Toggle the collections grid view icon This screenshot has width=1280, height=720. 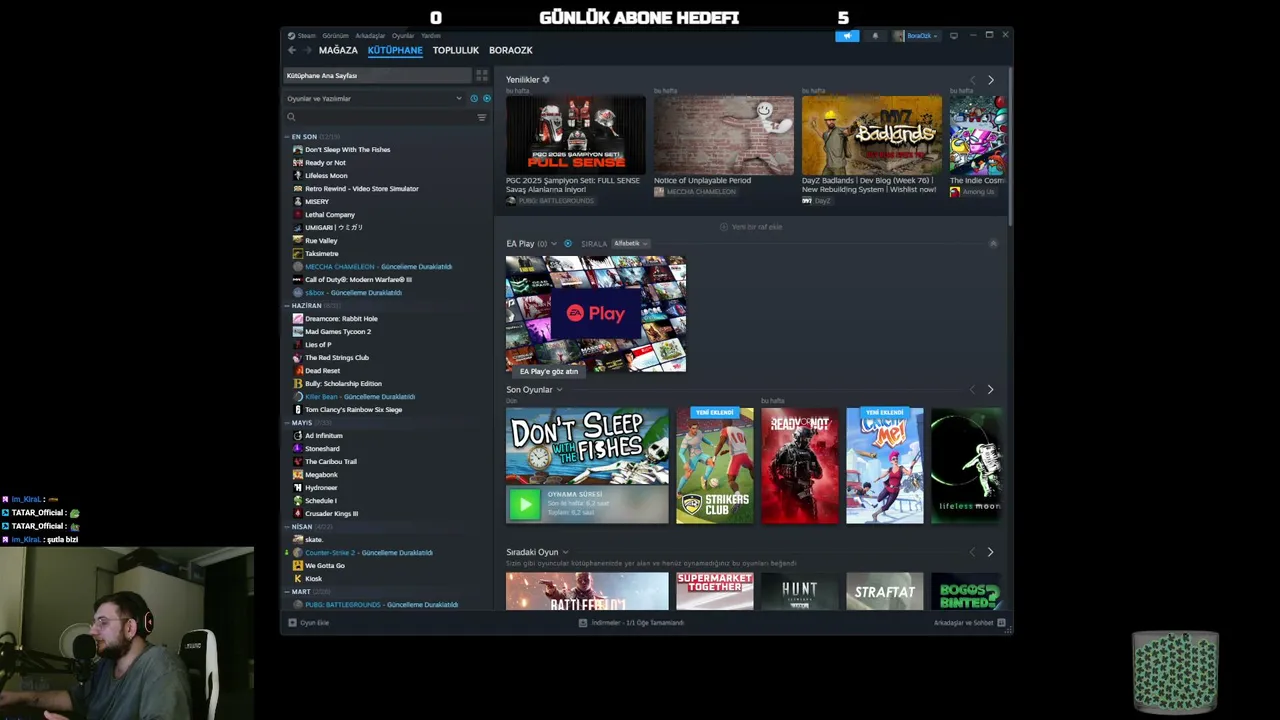pos(482,75)
